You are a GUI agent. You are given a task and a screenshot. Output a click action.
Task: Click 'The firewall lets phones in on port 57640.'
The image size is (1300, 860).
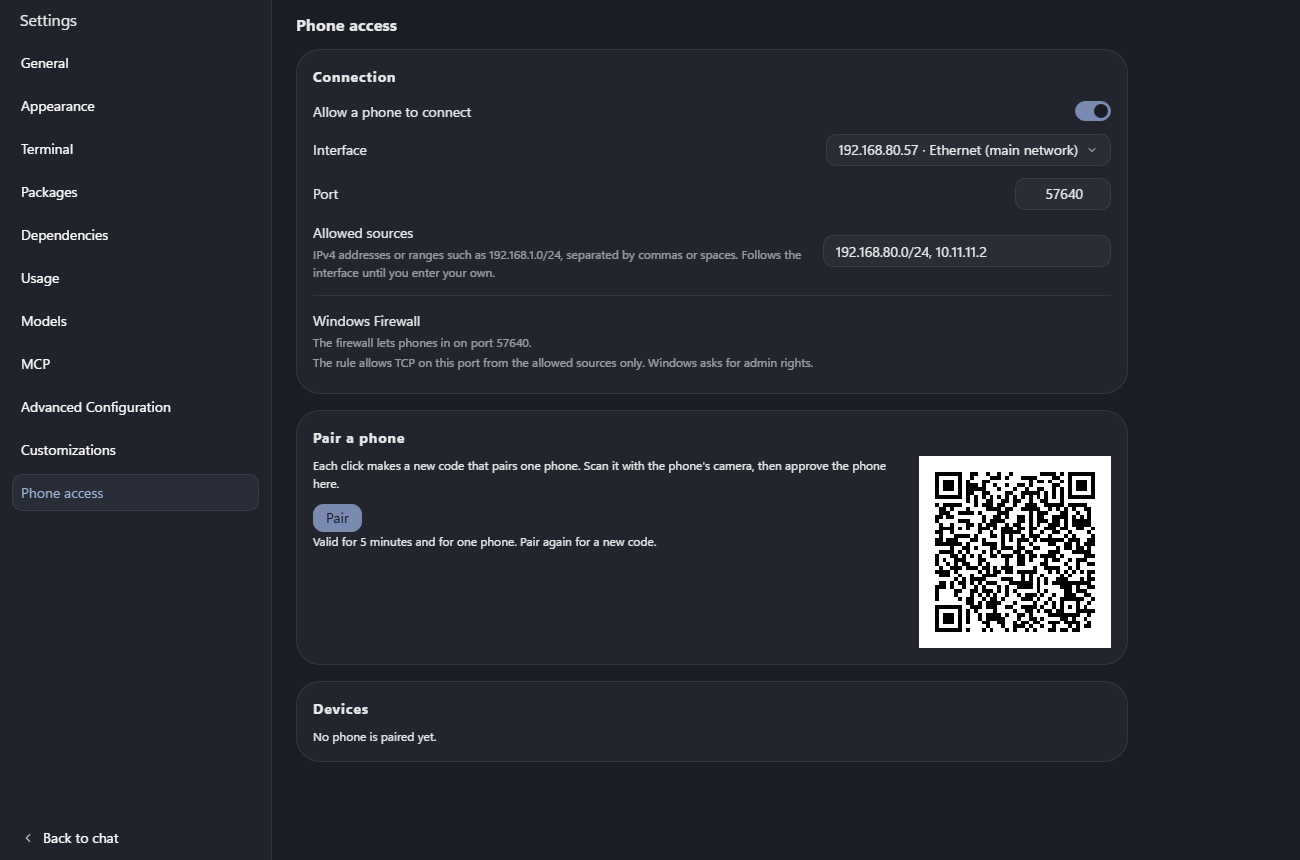pyautogui.click(x=422, y=343)
